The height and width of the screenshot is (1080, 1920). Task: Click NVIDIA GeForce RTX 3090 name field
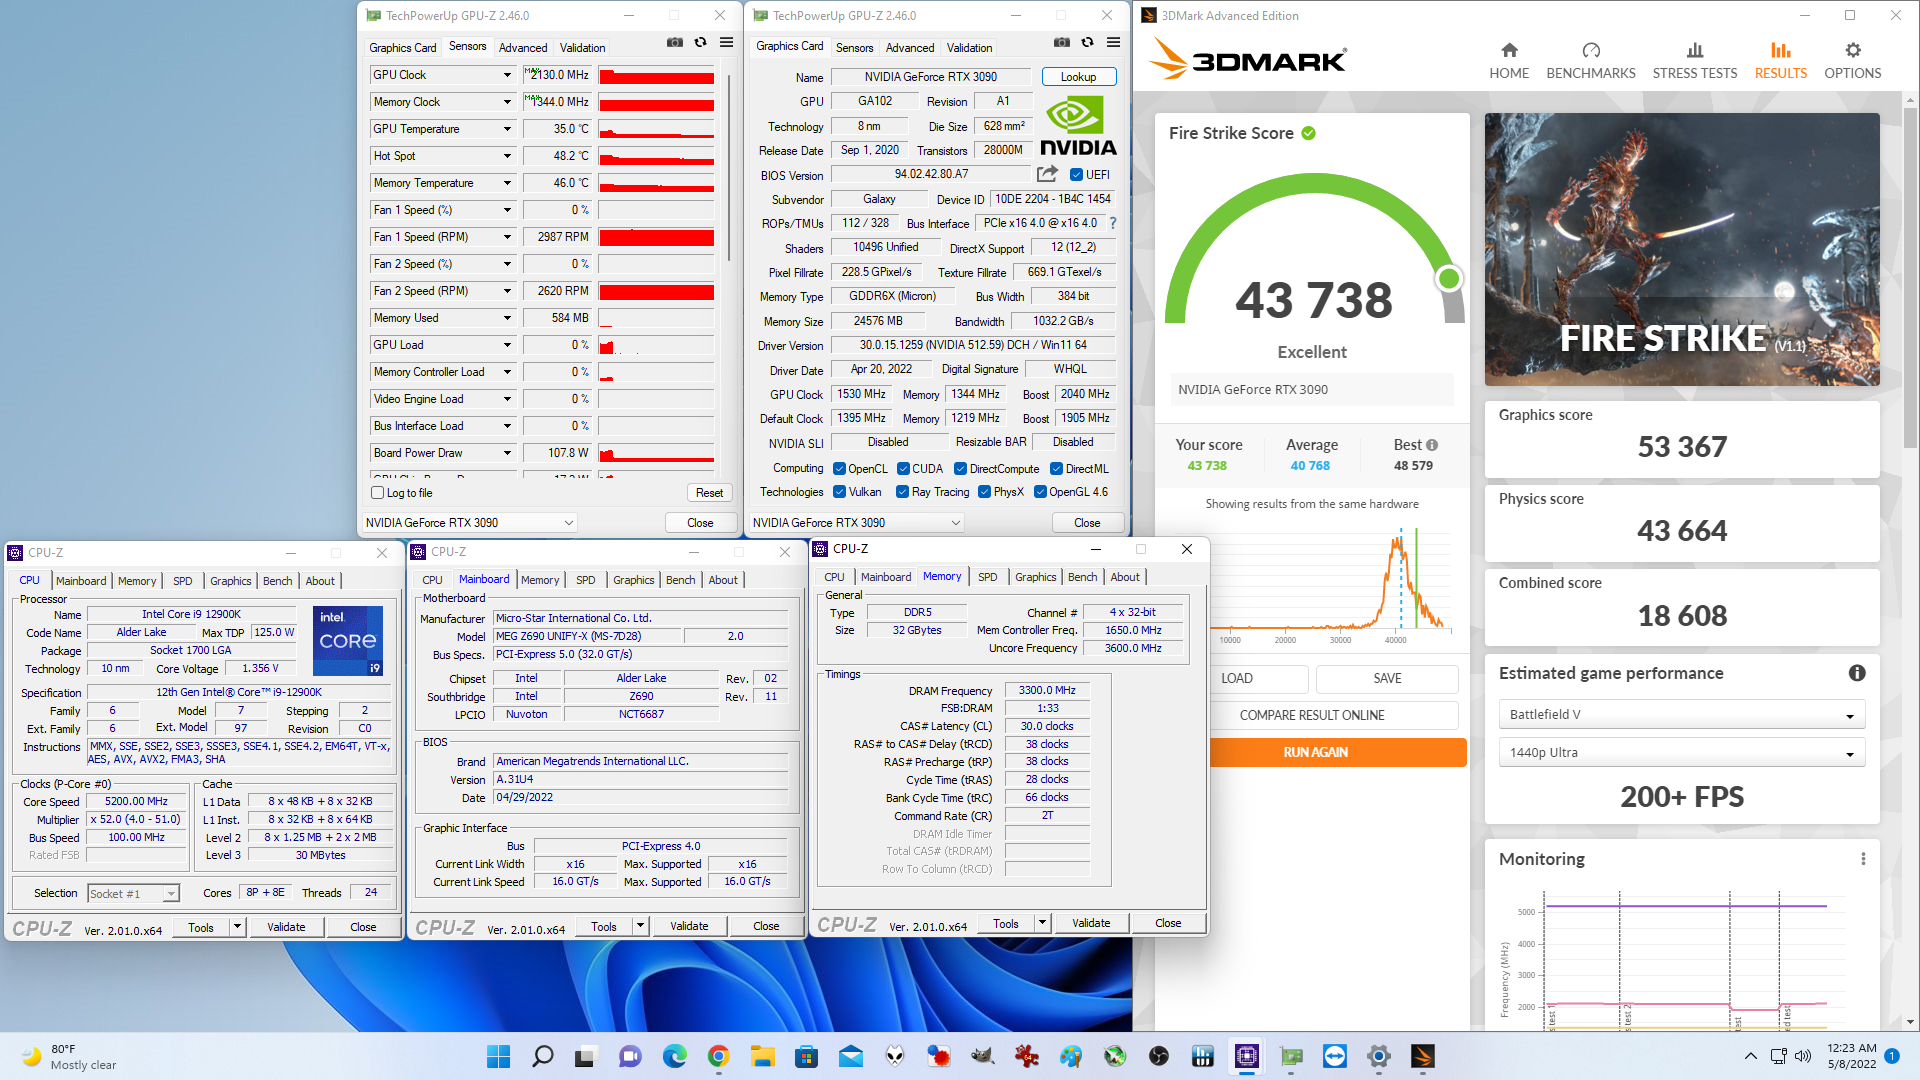930,77
